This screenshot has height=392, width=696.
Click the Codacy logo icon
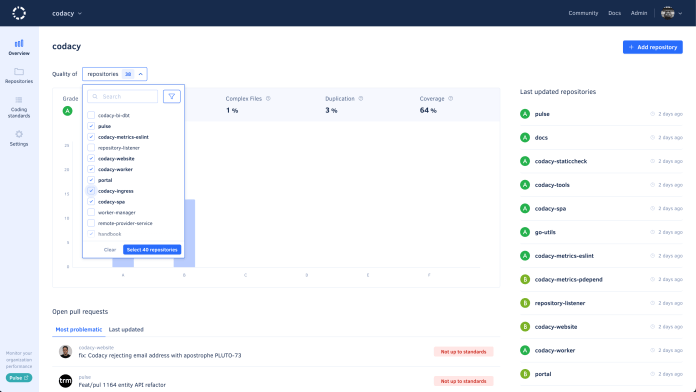tap(19, 13)
